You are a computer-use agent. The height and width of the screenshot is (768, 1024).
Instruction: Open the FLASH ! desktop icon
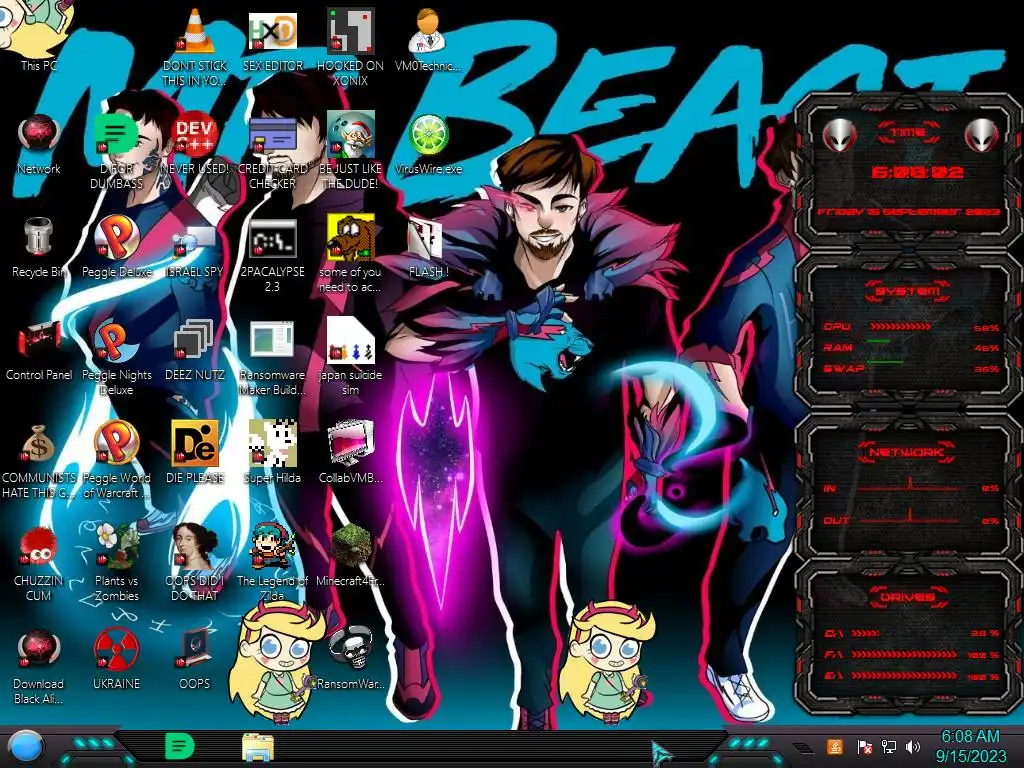(x=426, y=238)
